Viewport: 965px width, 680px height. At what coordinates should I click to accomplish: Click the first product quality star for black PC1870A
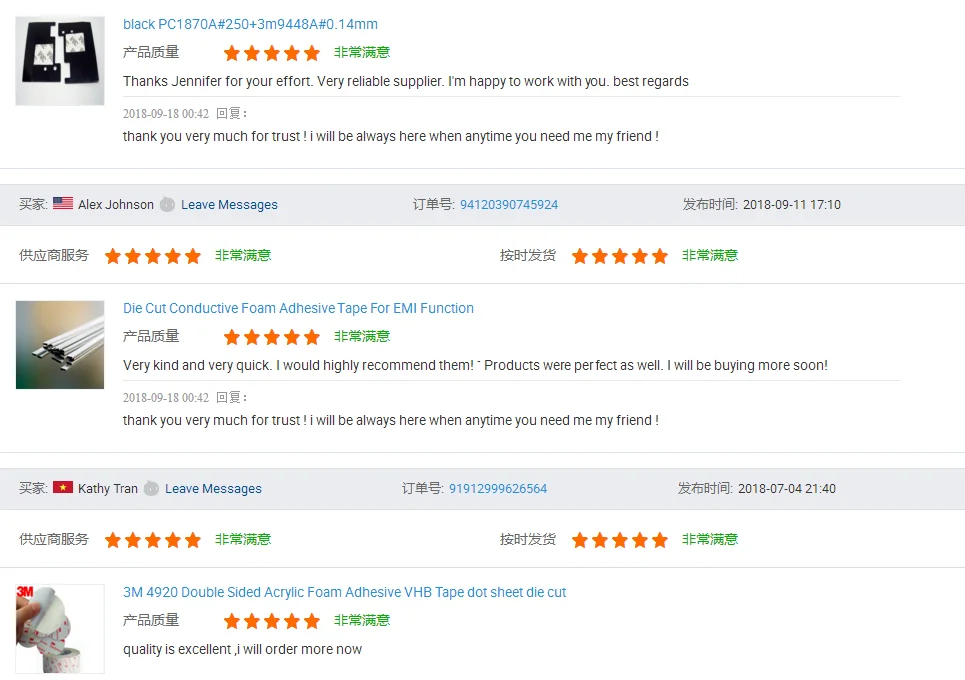click(x=232, y=53)
